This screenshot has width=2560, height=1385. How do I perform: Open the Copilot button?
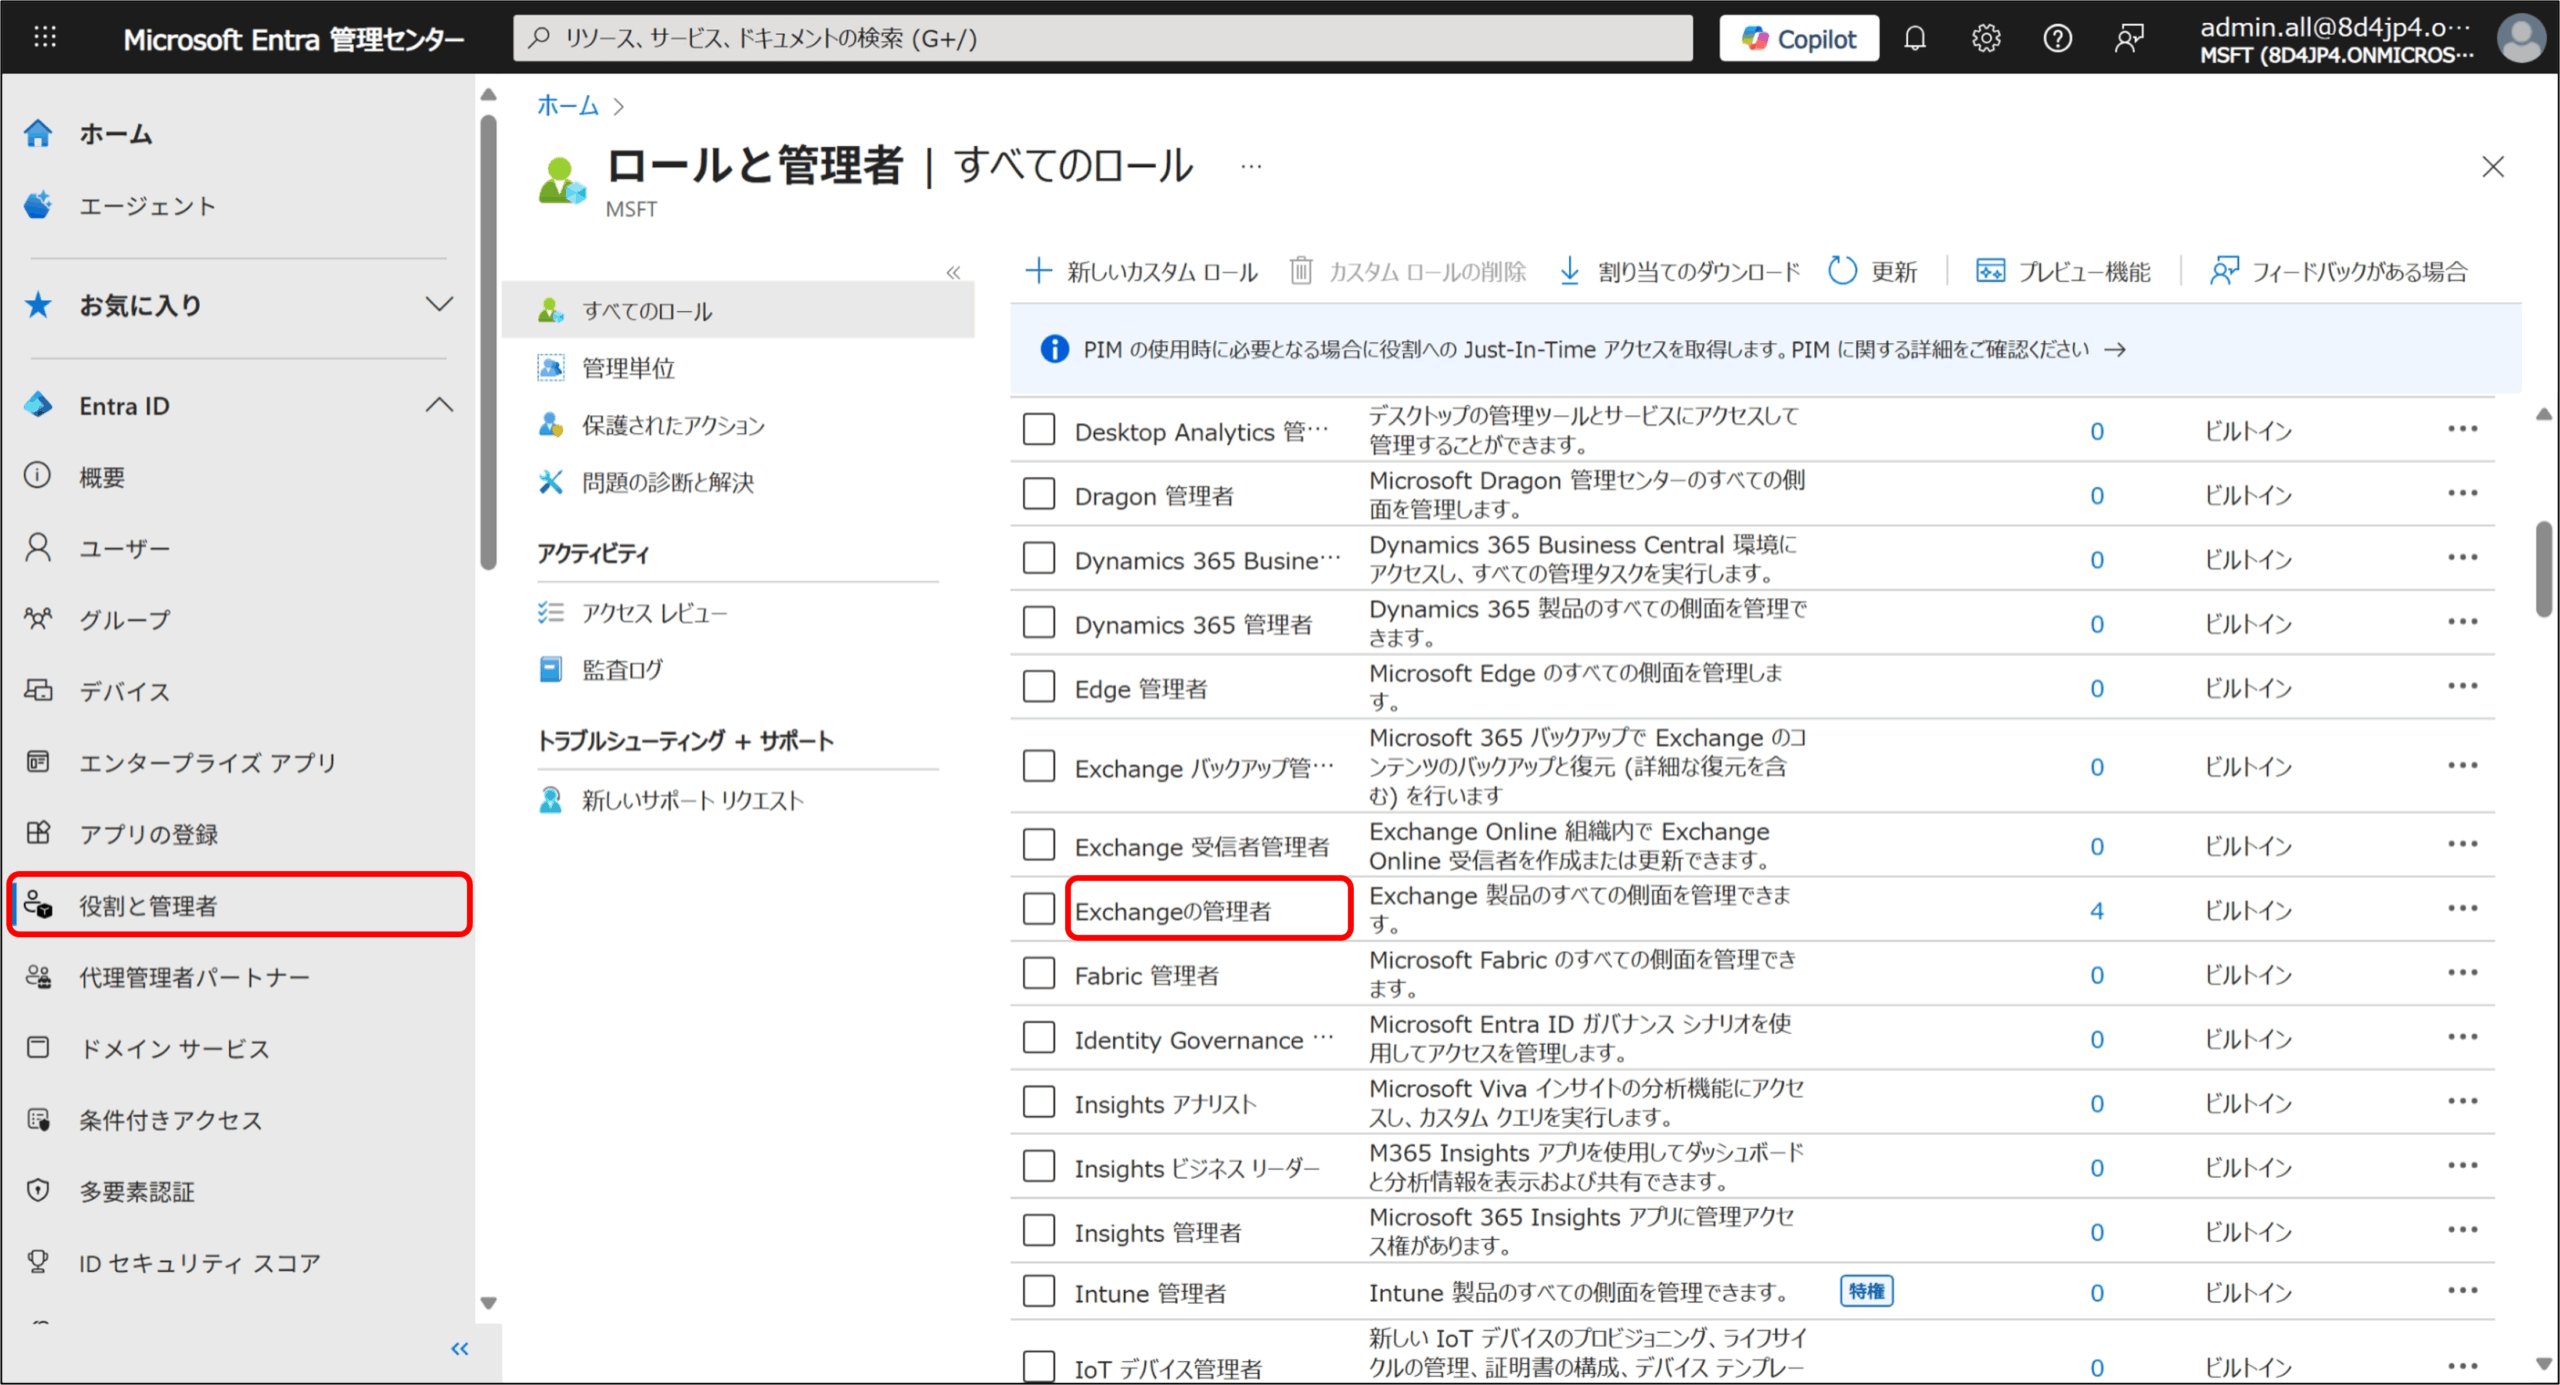(1798, 39)
